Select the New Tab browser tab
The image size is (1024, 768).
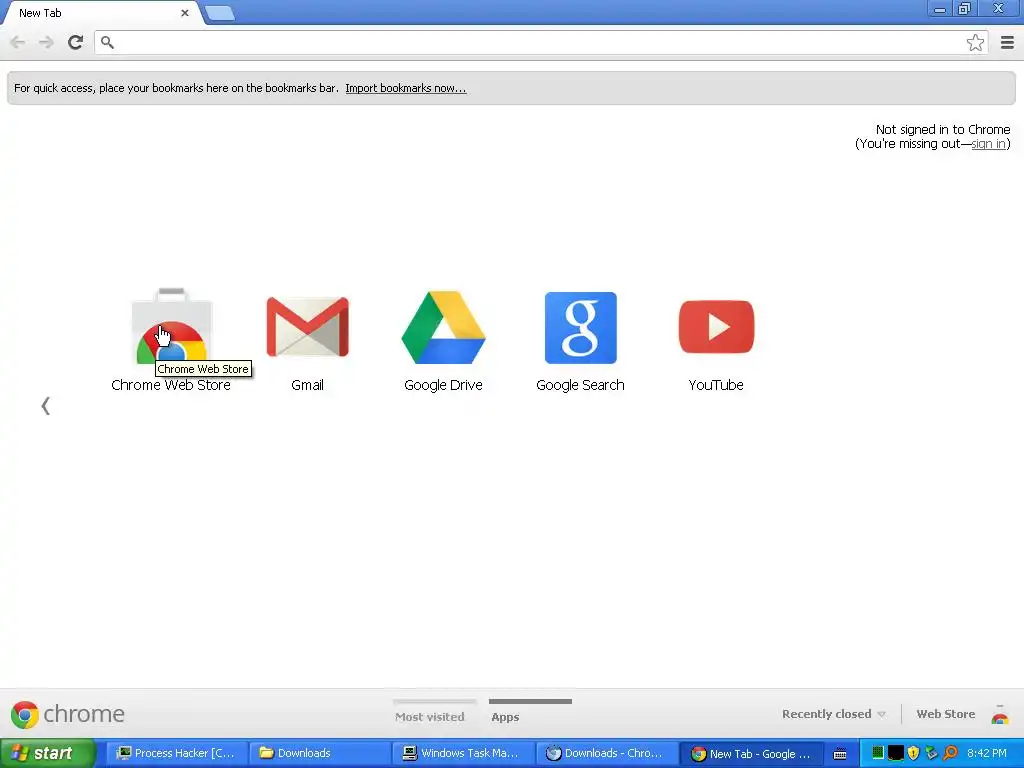tap(101, 13)
